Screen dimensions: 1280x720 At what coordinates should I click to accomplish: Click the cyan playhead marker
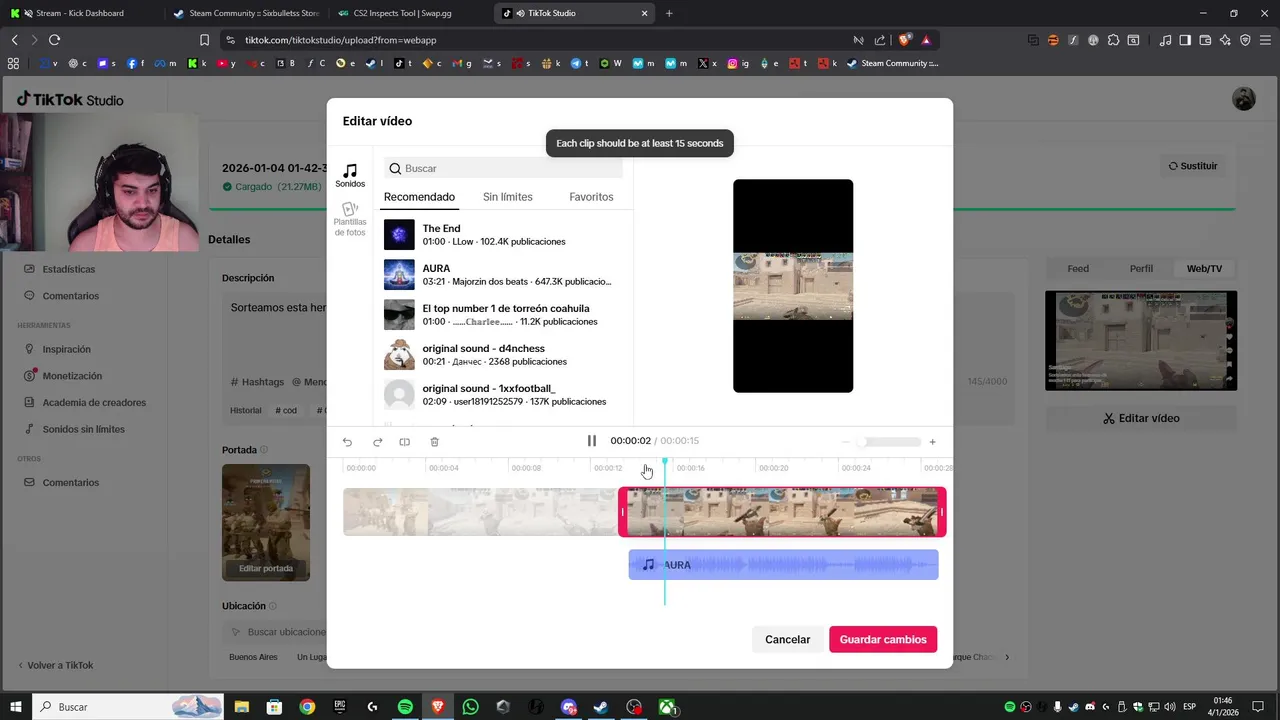(x=665, y=462)
